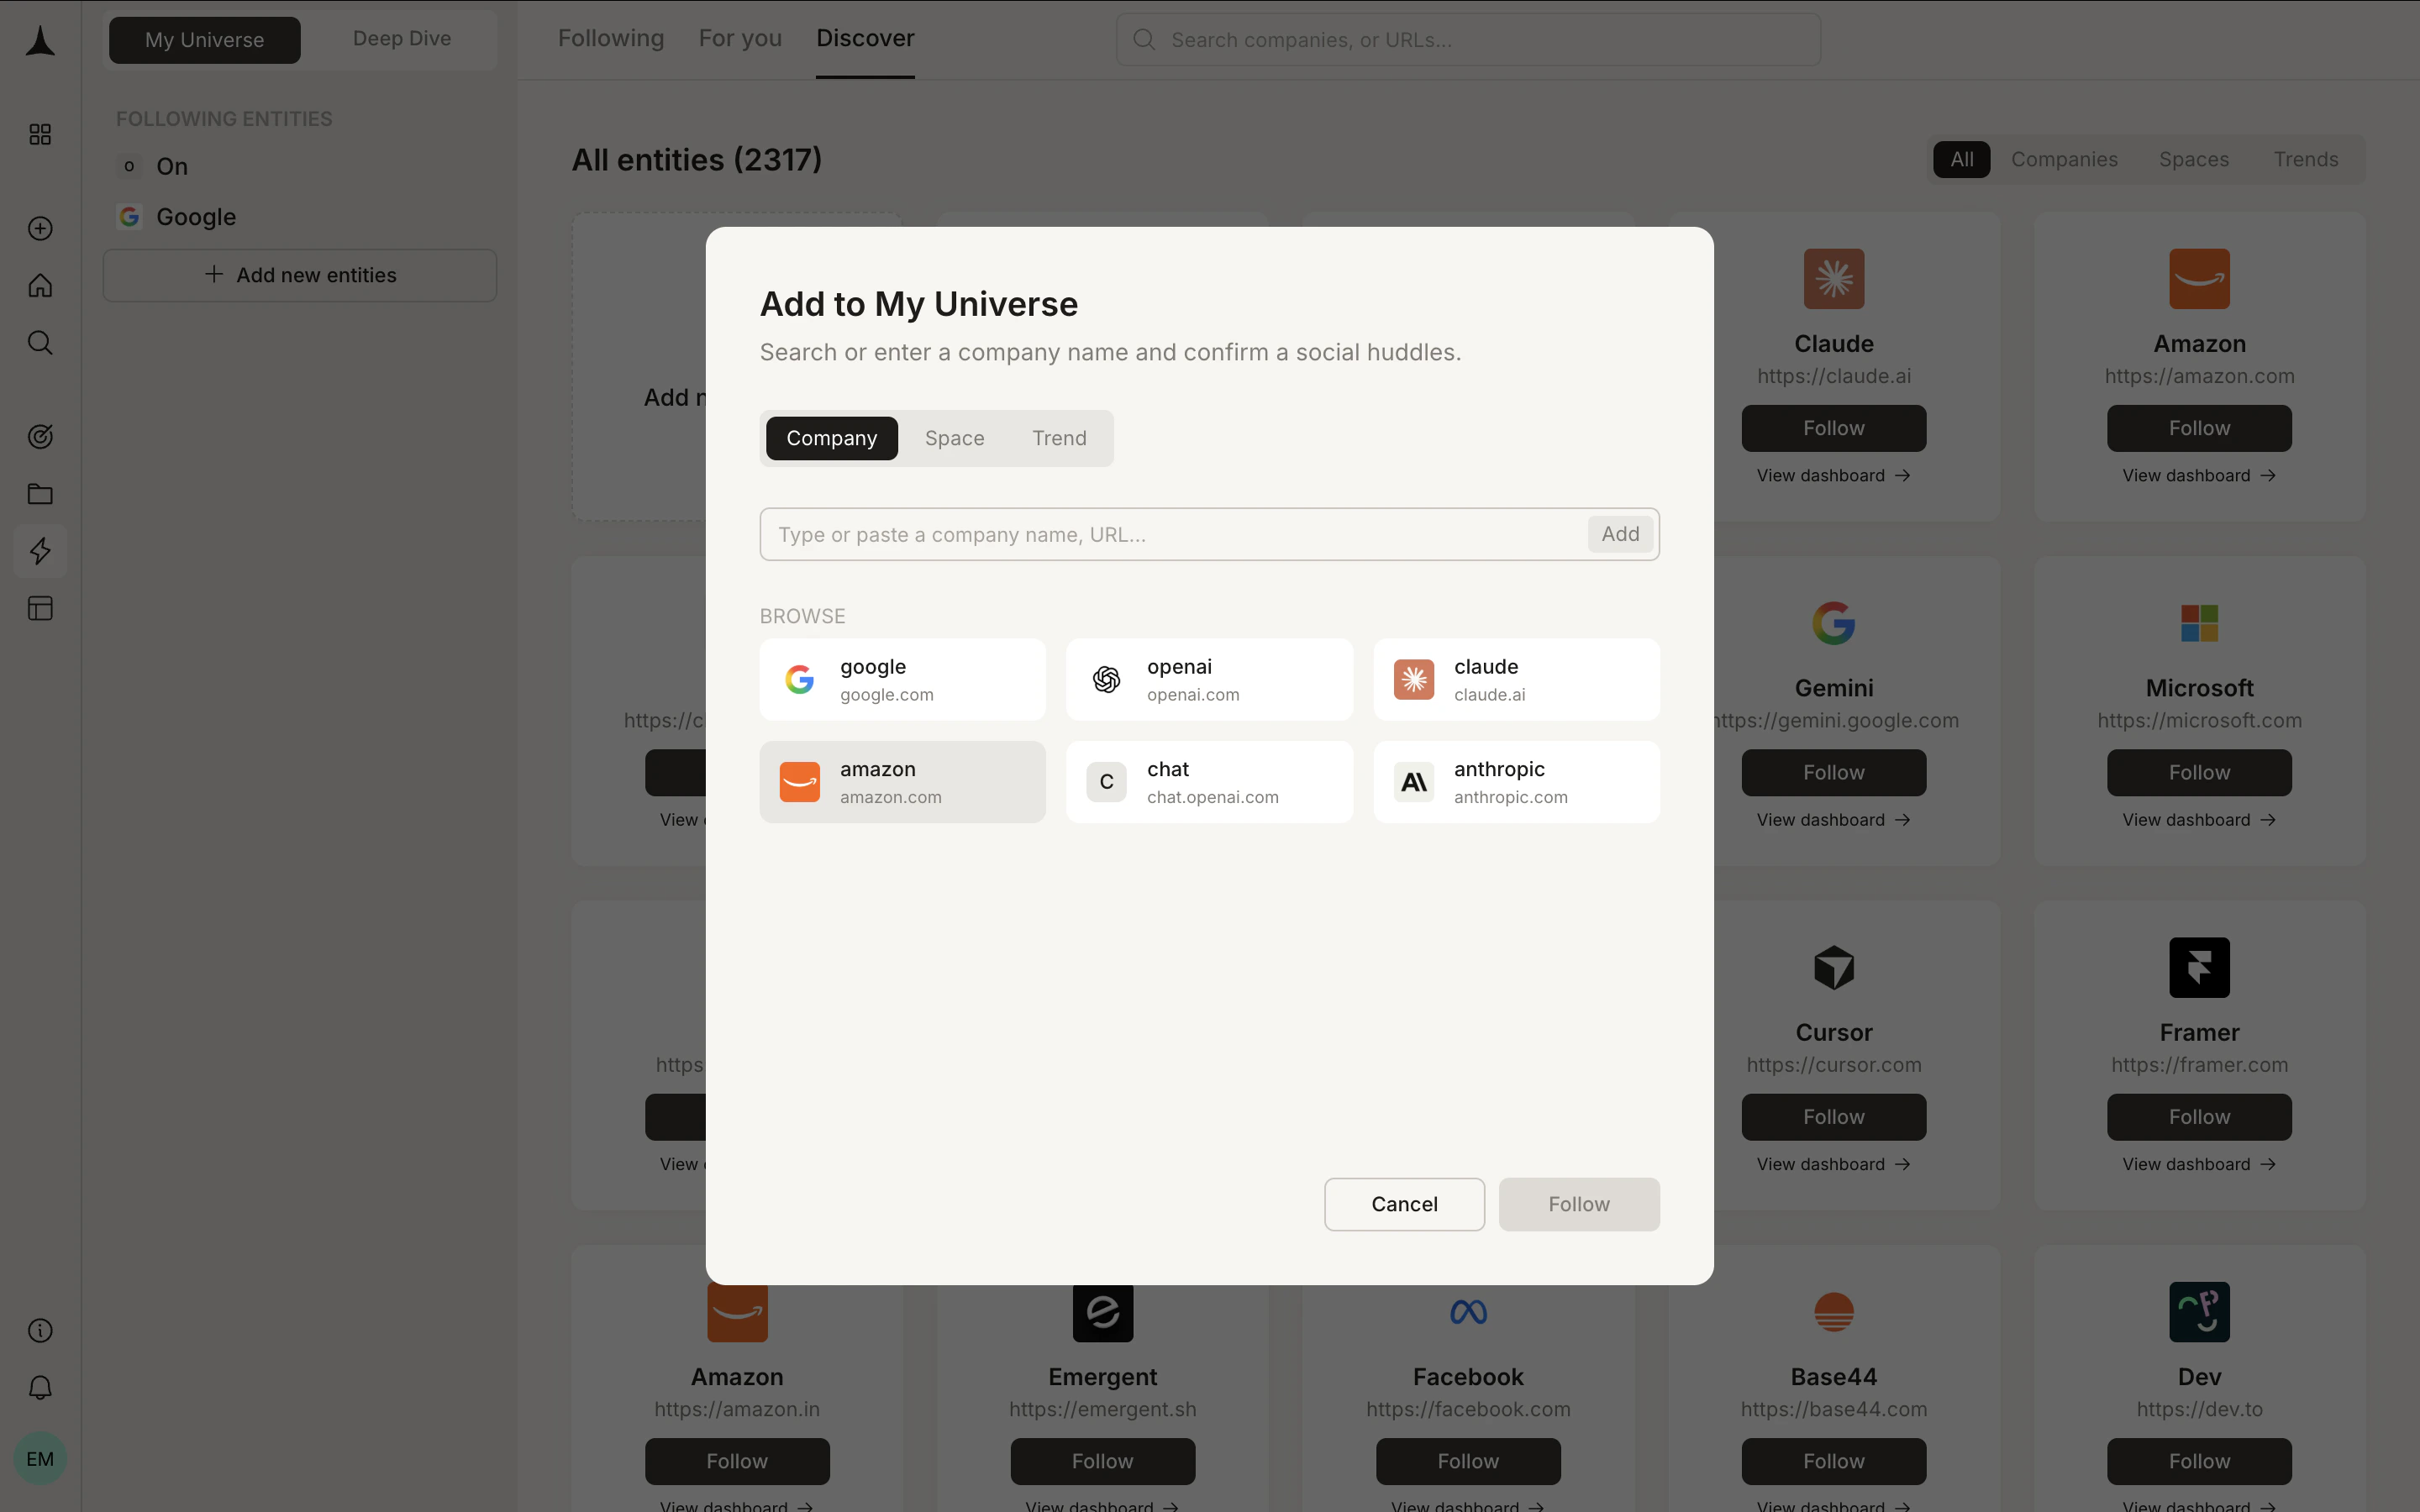2420x1512 pixels.
Task: Click the Amazon logo on amazon.com card
Action: click(2199, 278)
